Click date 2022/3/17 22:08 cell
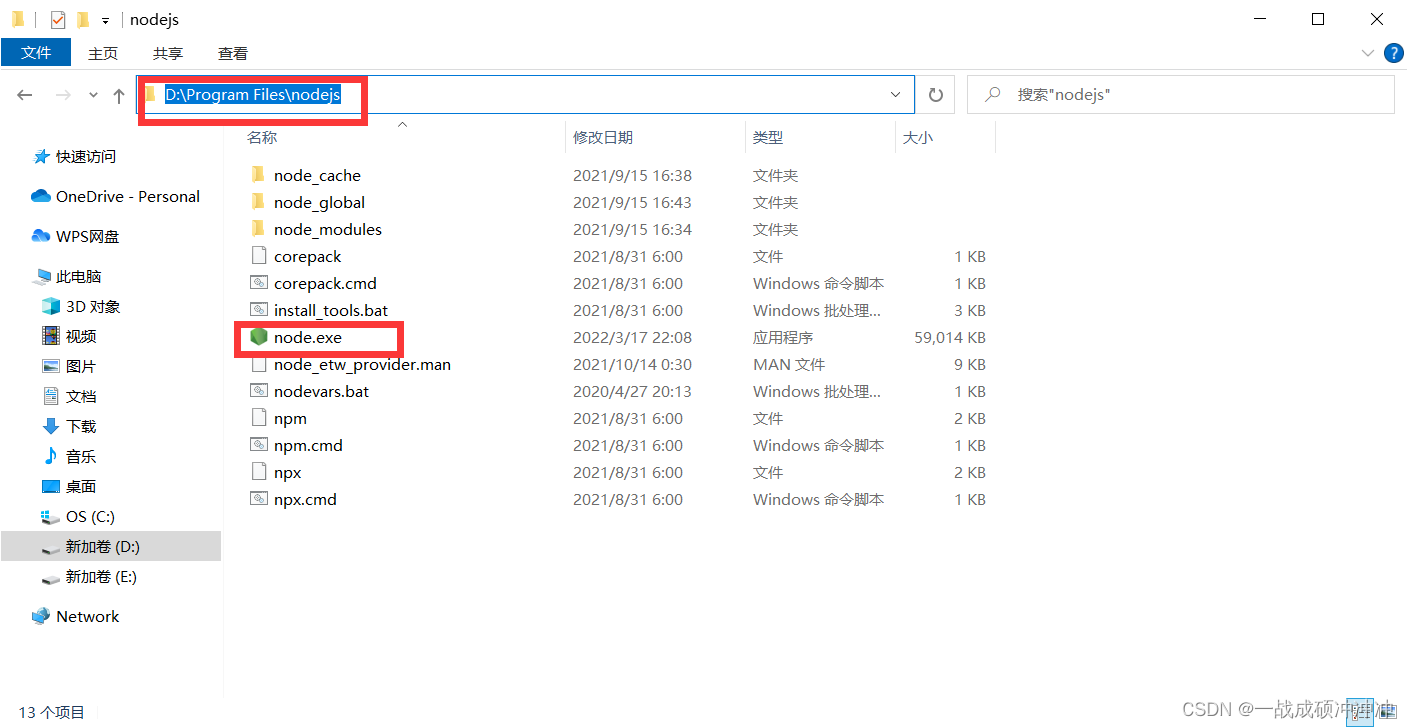 pos(632,337)
